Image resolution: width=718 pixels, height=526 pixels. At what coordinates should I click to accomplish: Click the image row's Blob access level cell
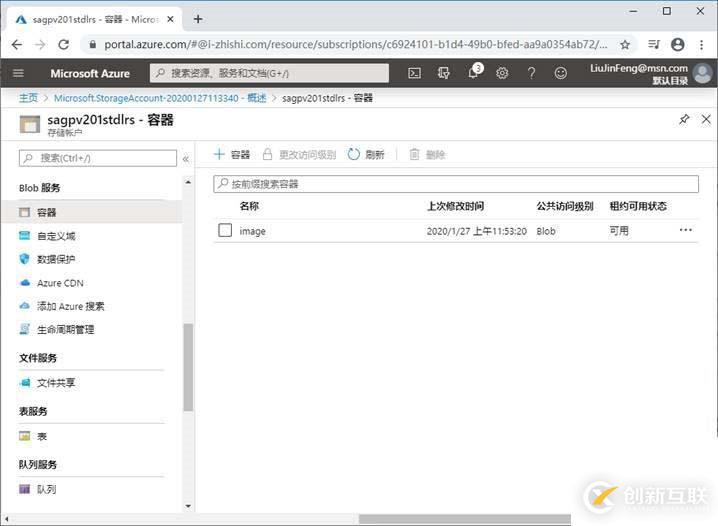tap(546, 231)
